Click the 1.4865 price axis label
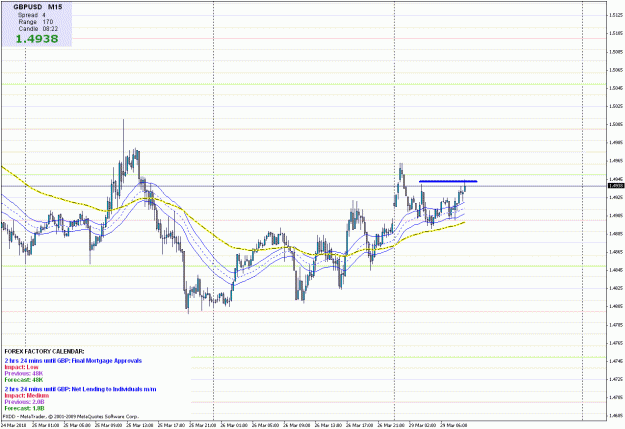This screenshot has width=625, height=429. [x=616, y=252]
